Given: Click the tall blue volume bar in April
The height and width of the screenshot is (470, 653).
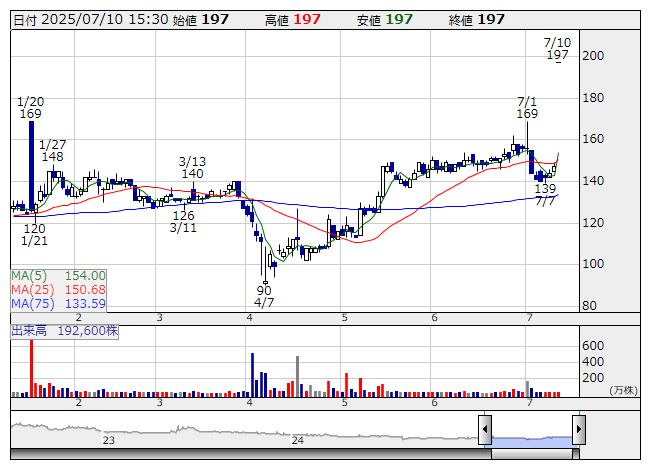Looking at the screenshot, I should pos(252,375).
